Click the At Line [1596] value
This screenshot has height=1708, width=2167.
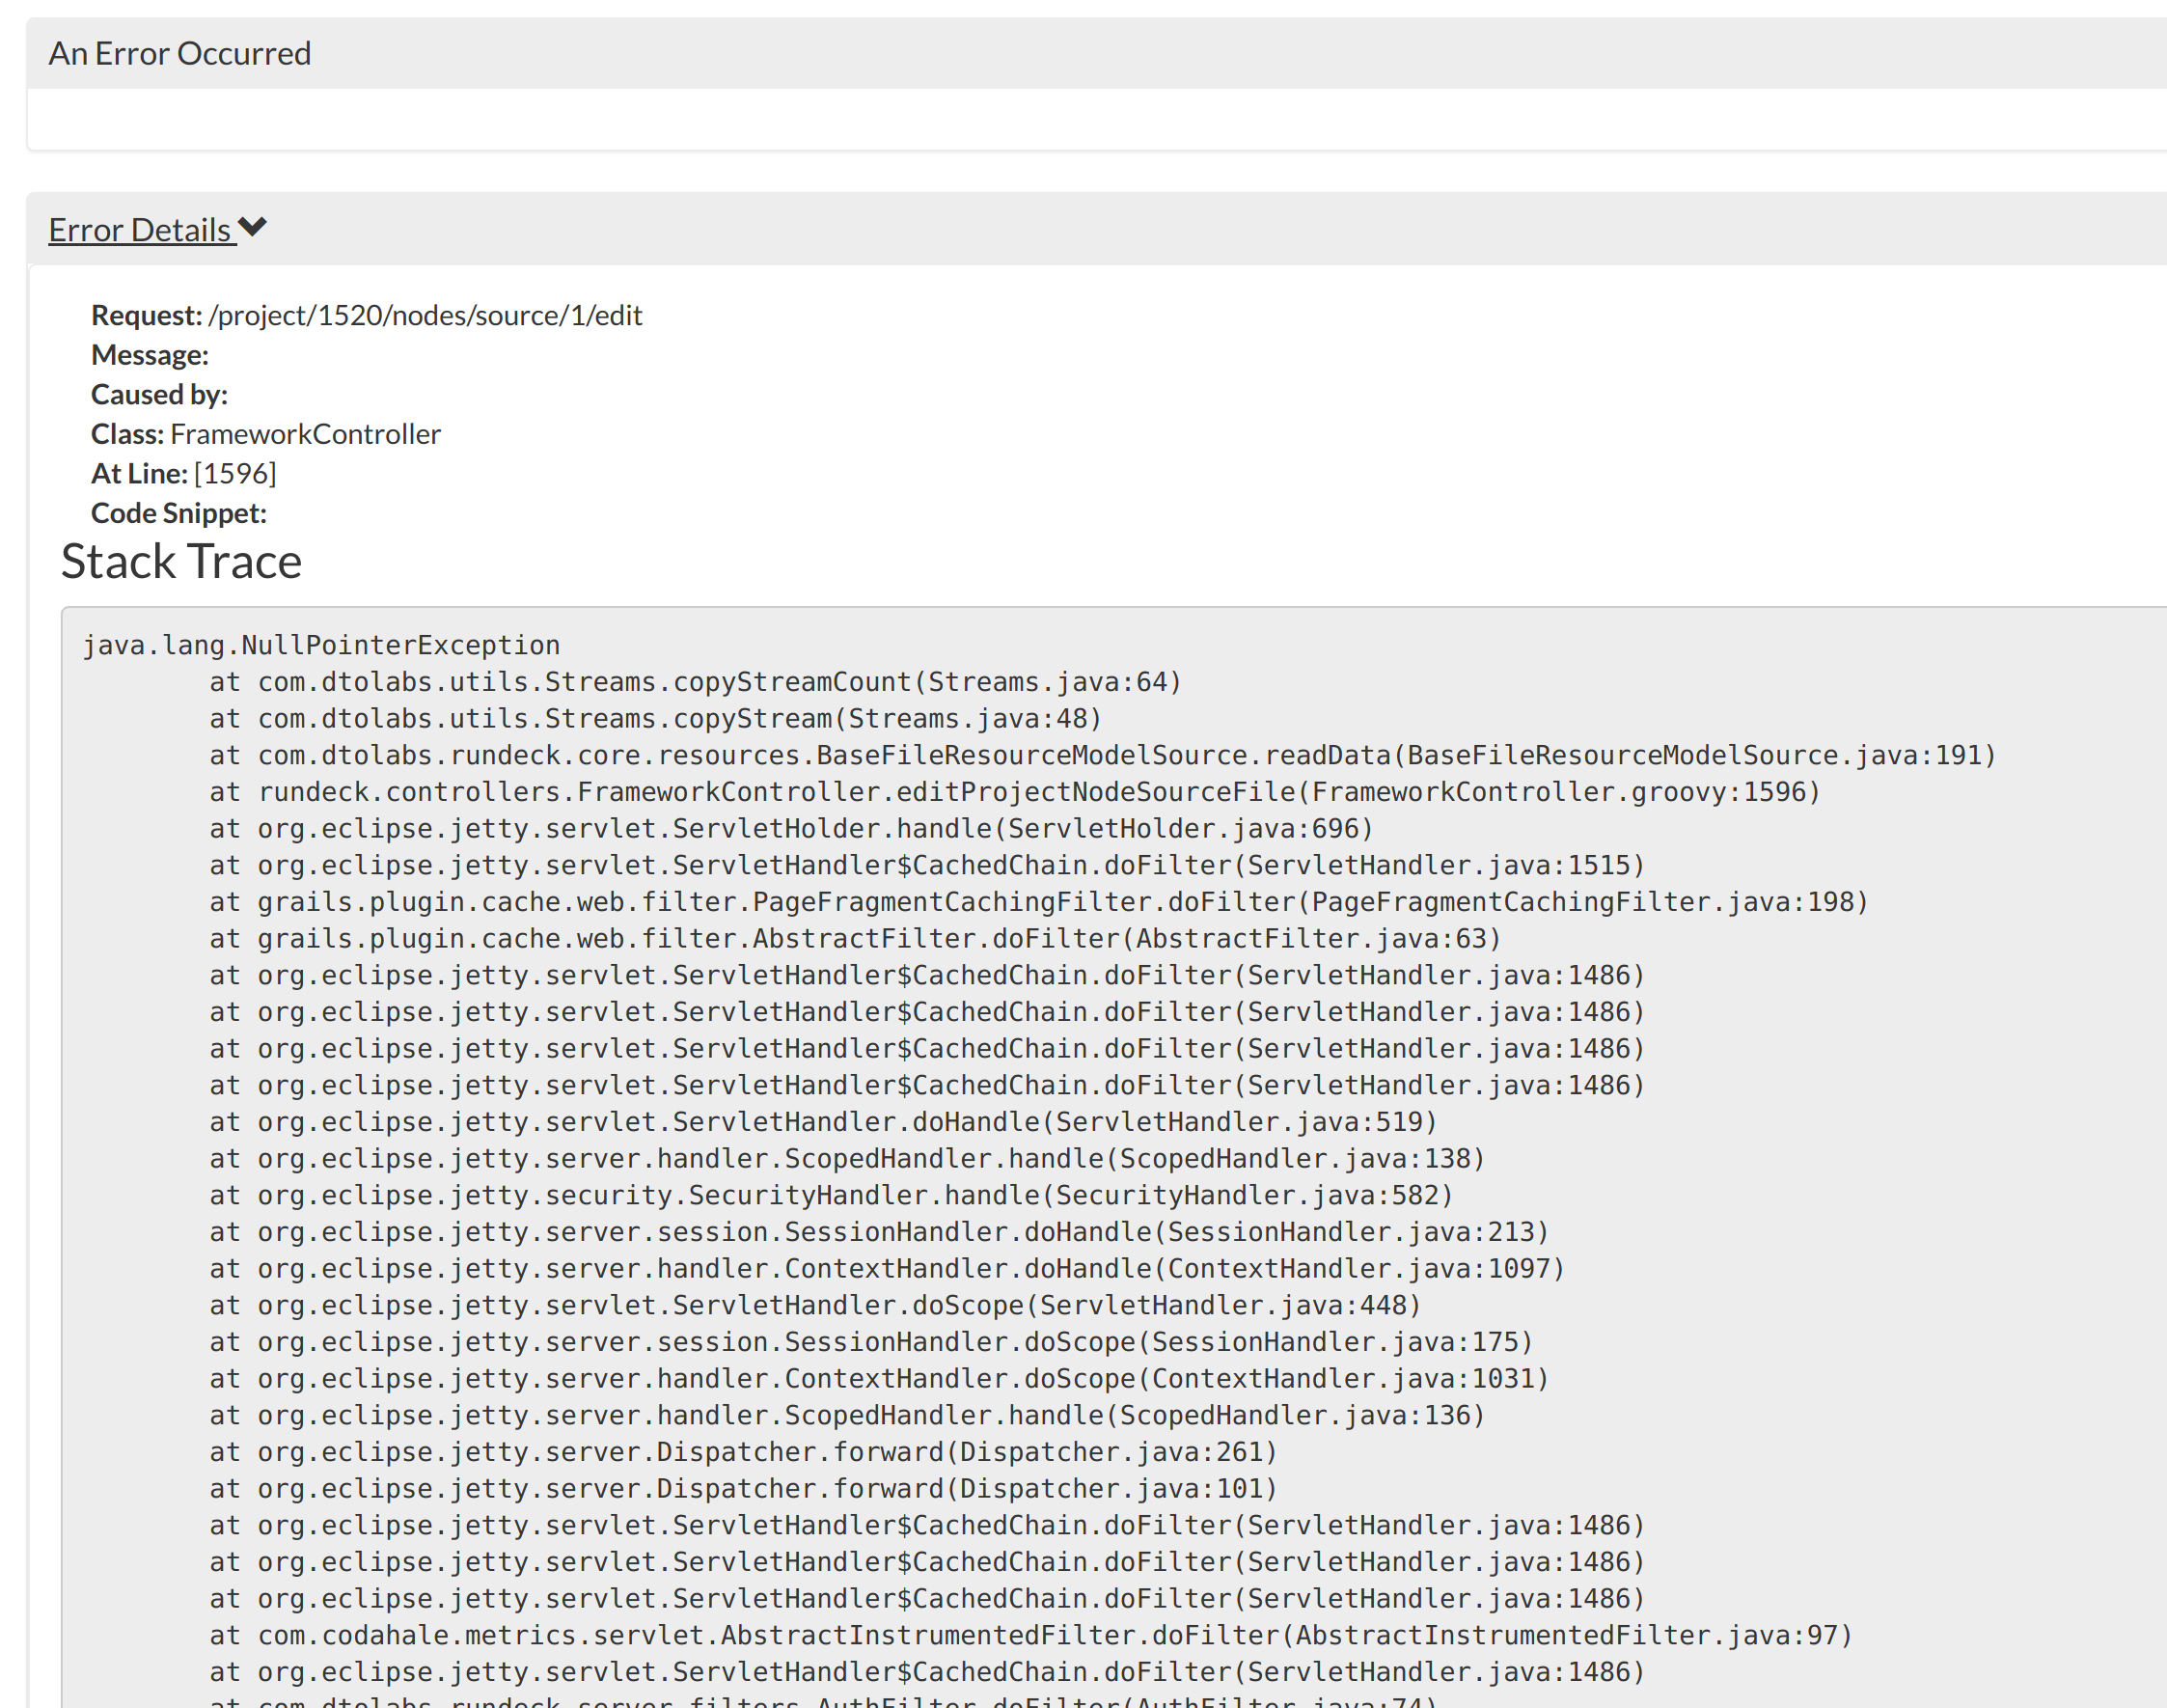click(235, 473)
